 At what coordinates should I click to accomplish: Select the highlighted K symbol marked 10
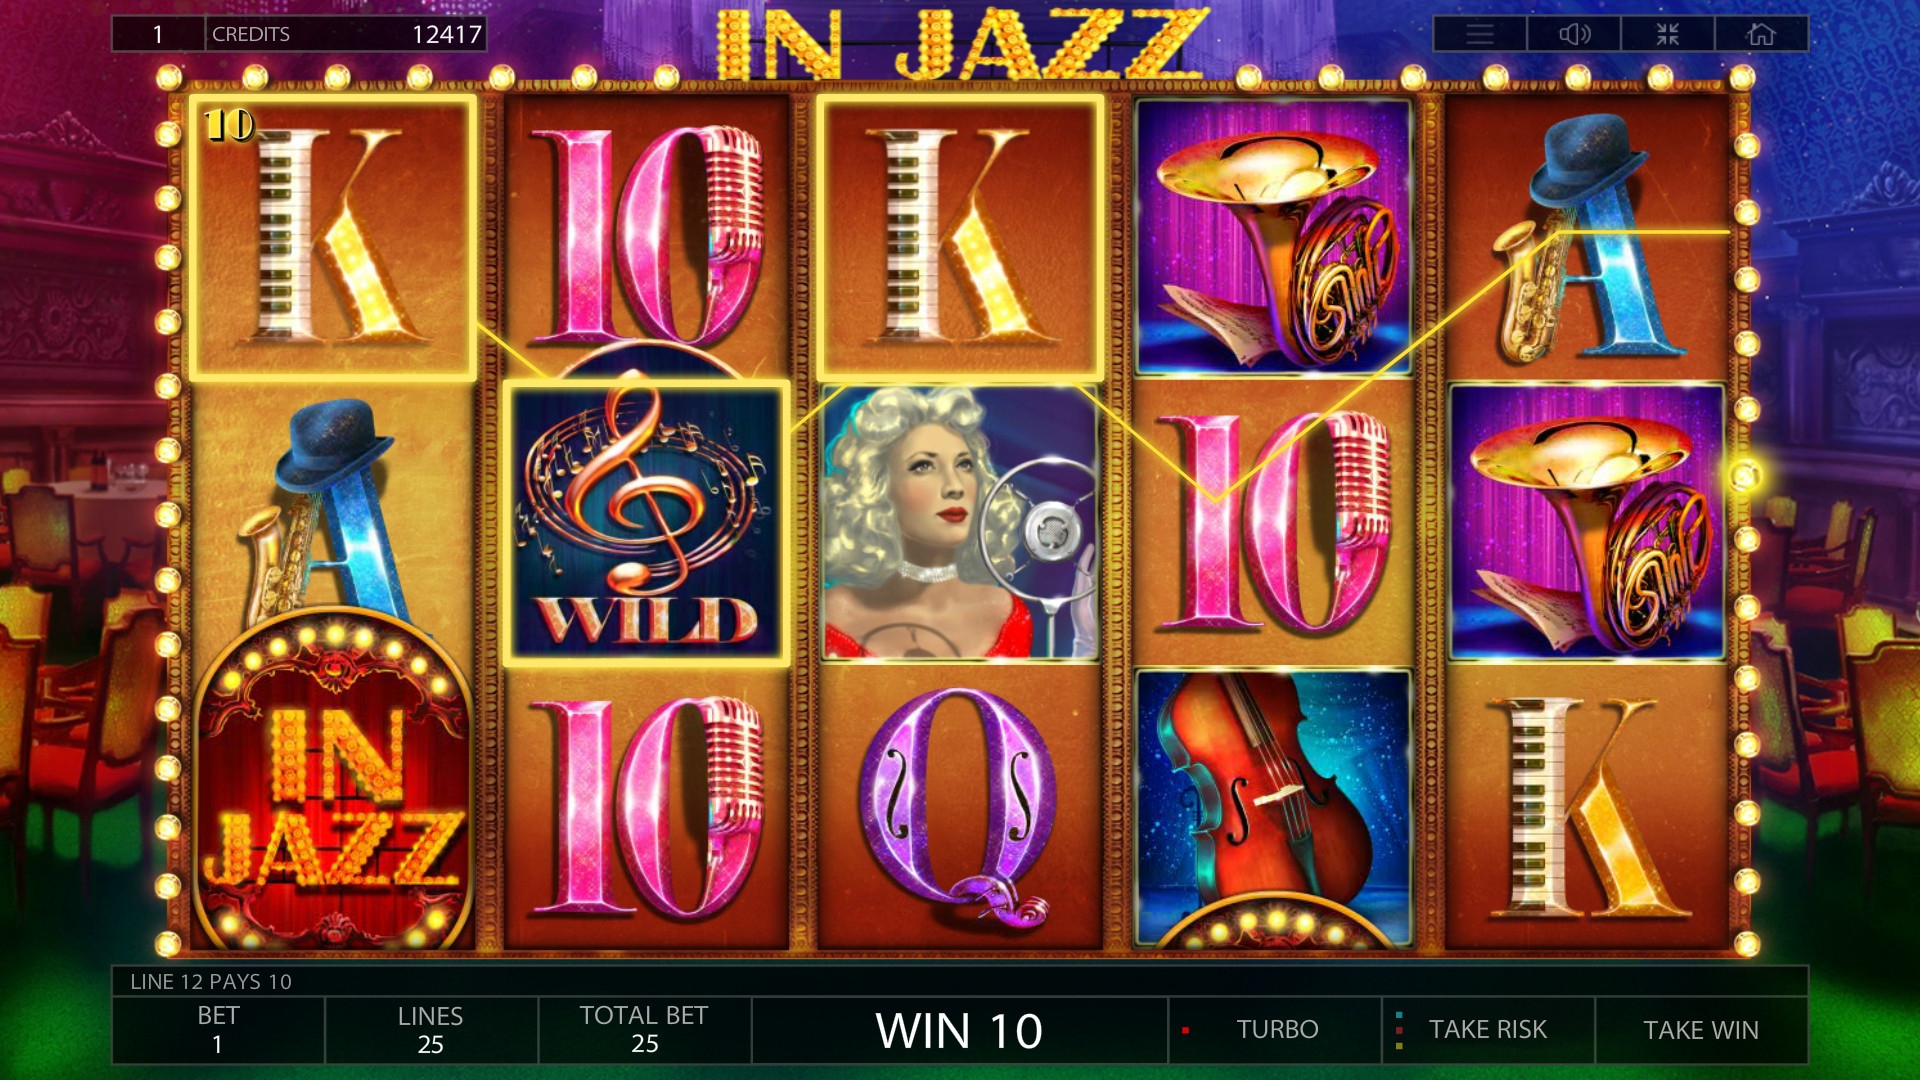point(333,238)
